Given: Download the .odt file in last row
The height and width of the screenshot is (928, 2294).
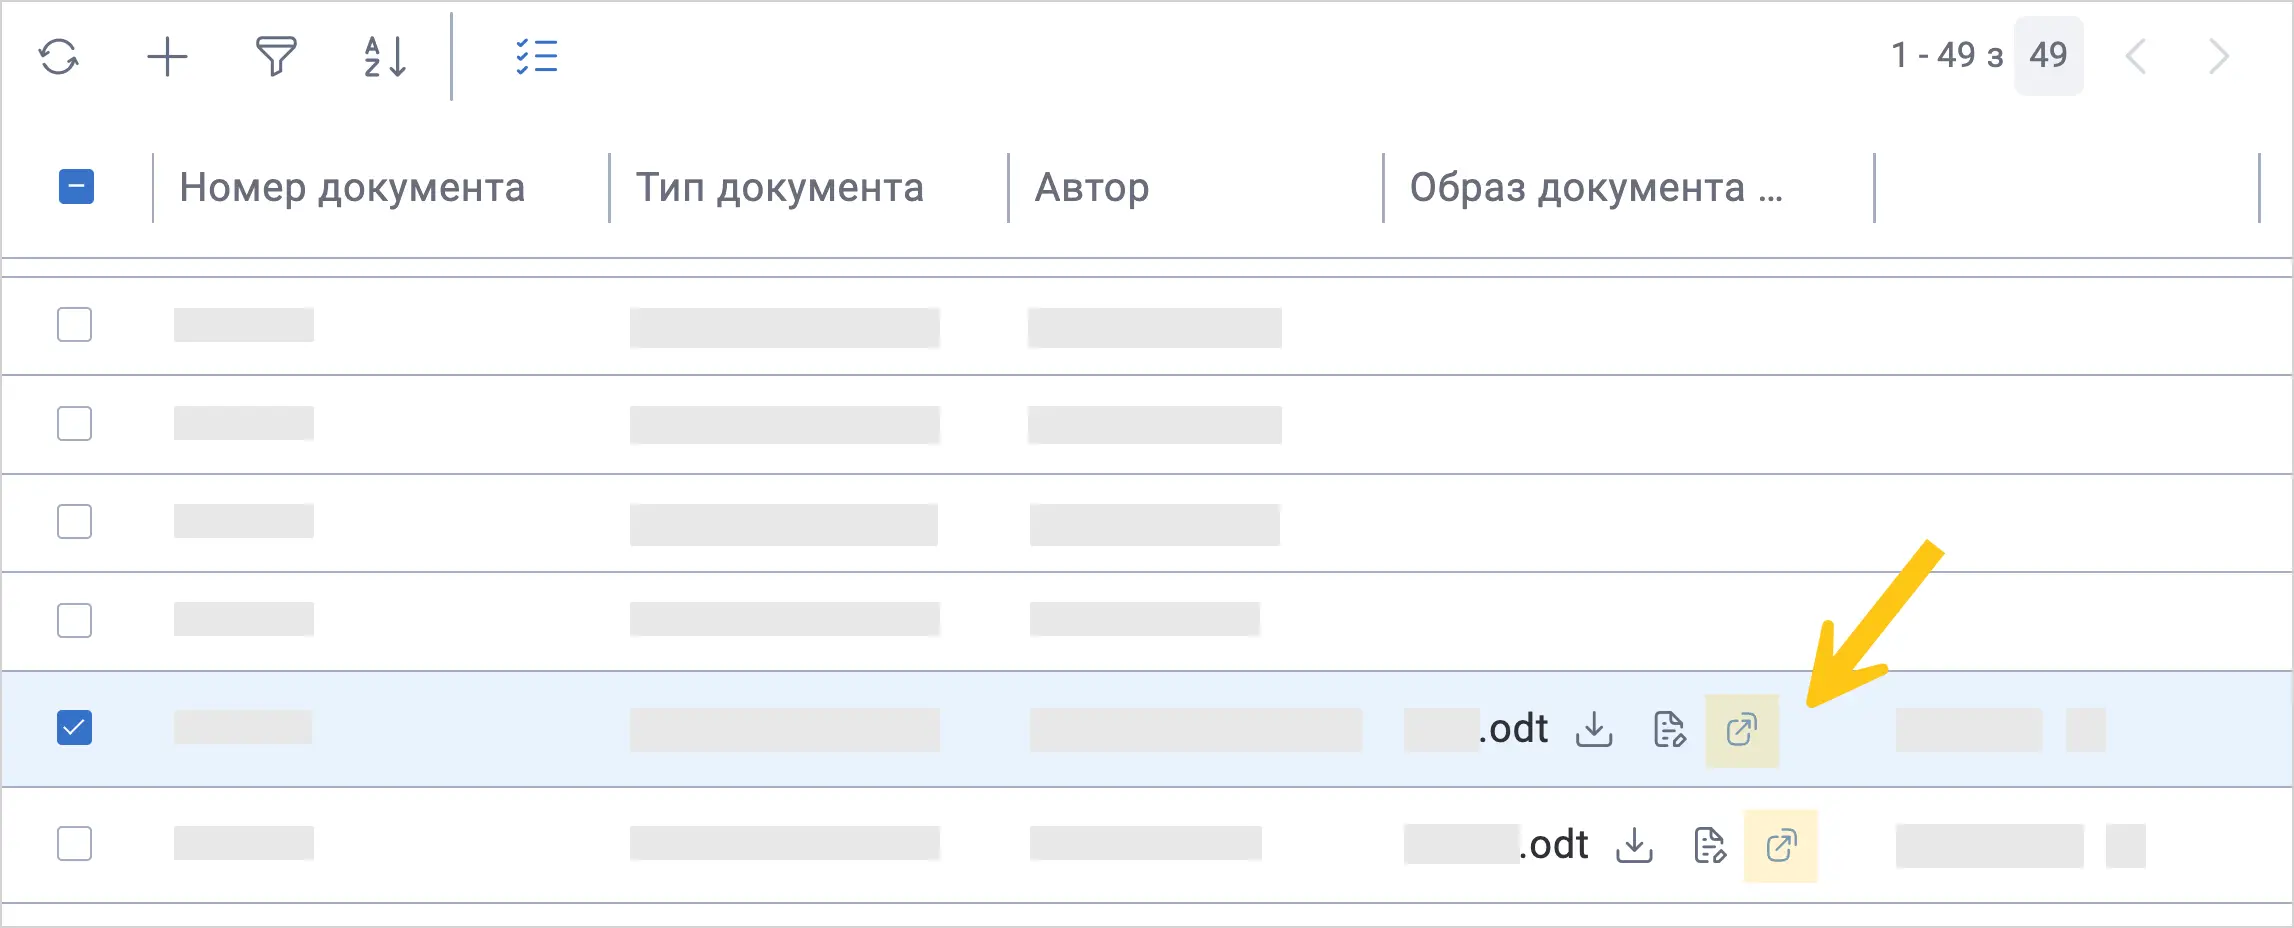Looking at the screenshot, I should click(x=1634, y=845).
